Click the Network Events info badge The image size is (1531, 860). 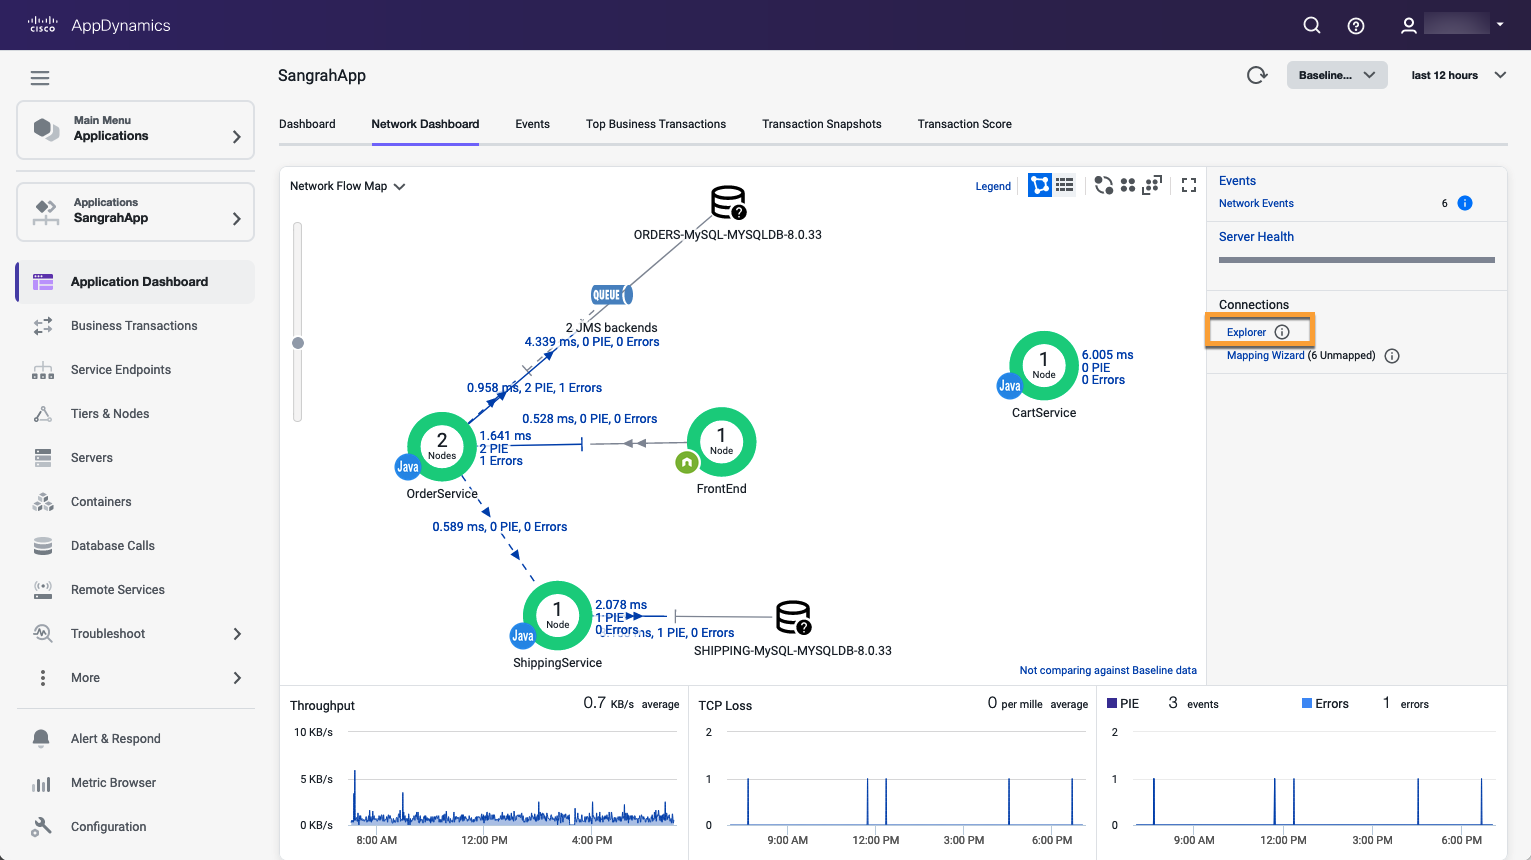pyautogui.click(x=1465, y=203)
